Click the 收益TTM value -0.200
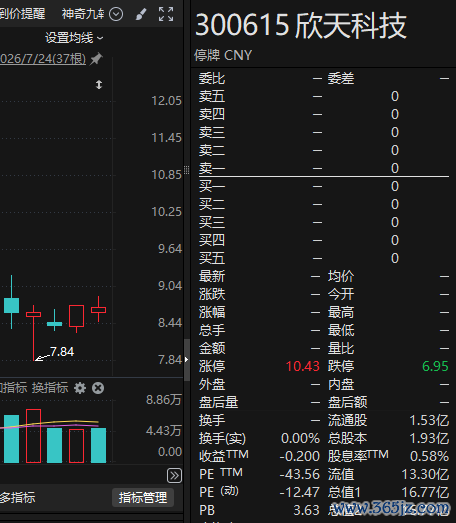Viewport: 456px width, 523px height. pos(300,456)
